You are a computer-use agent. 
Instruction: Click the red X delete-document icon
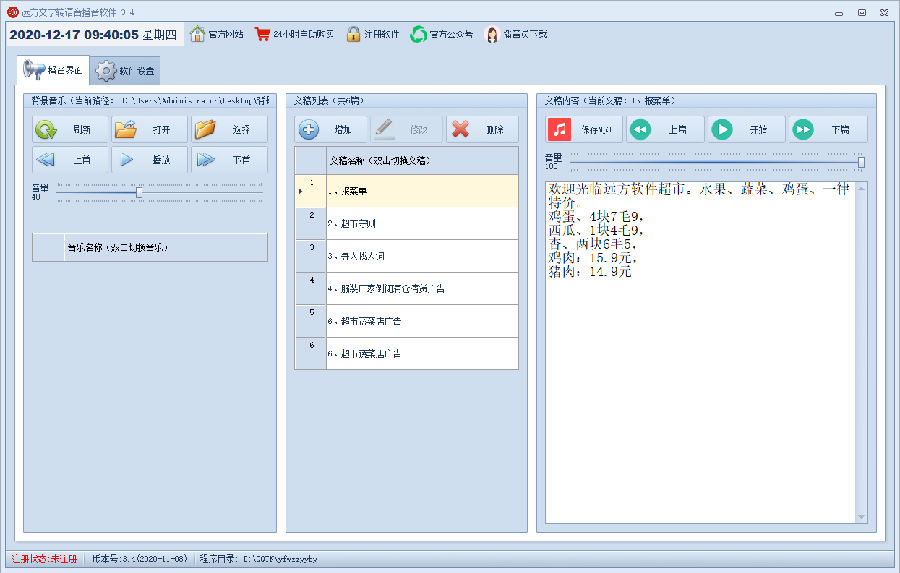pos(461,129)
